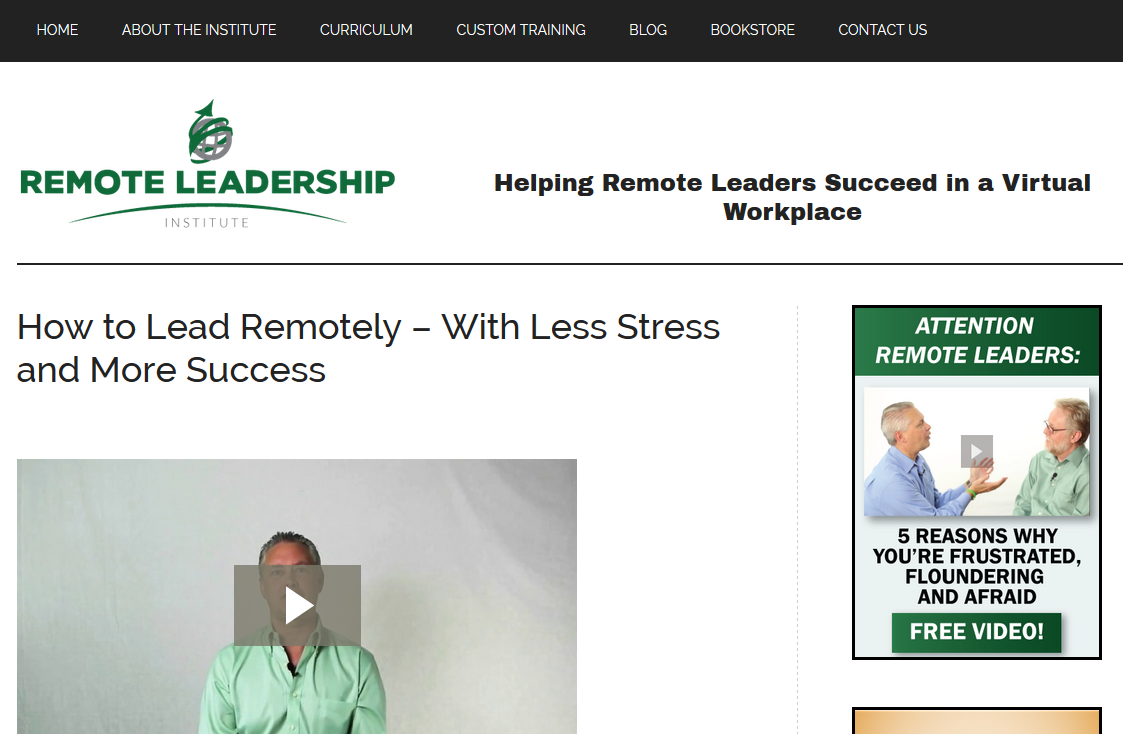Click the globe logo icon above Remote Leadership
This screenshot has width=1123, height=734.
[x=210, y=132]
